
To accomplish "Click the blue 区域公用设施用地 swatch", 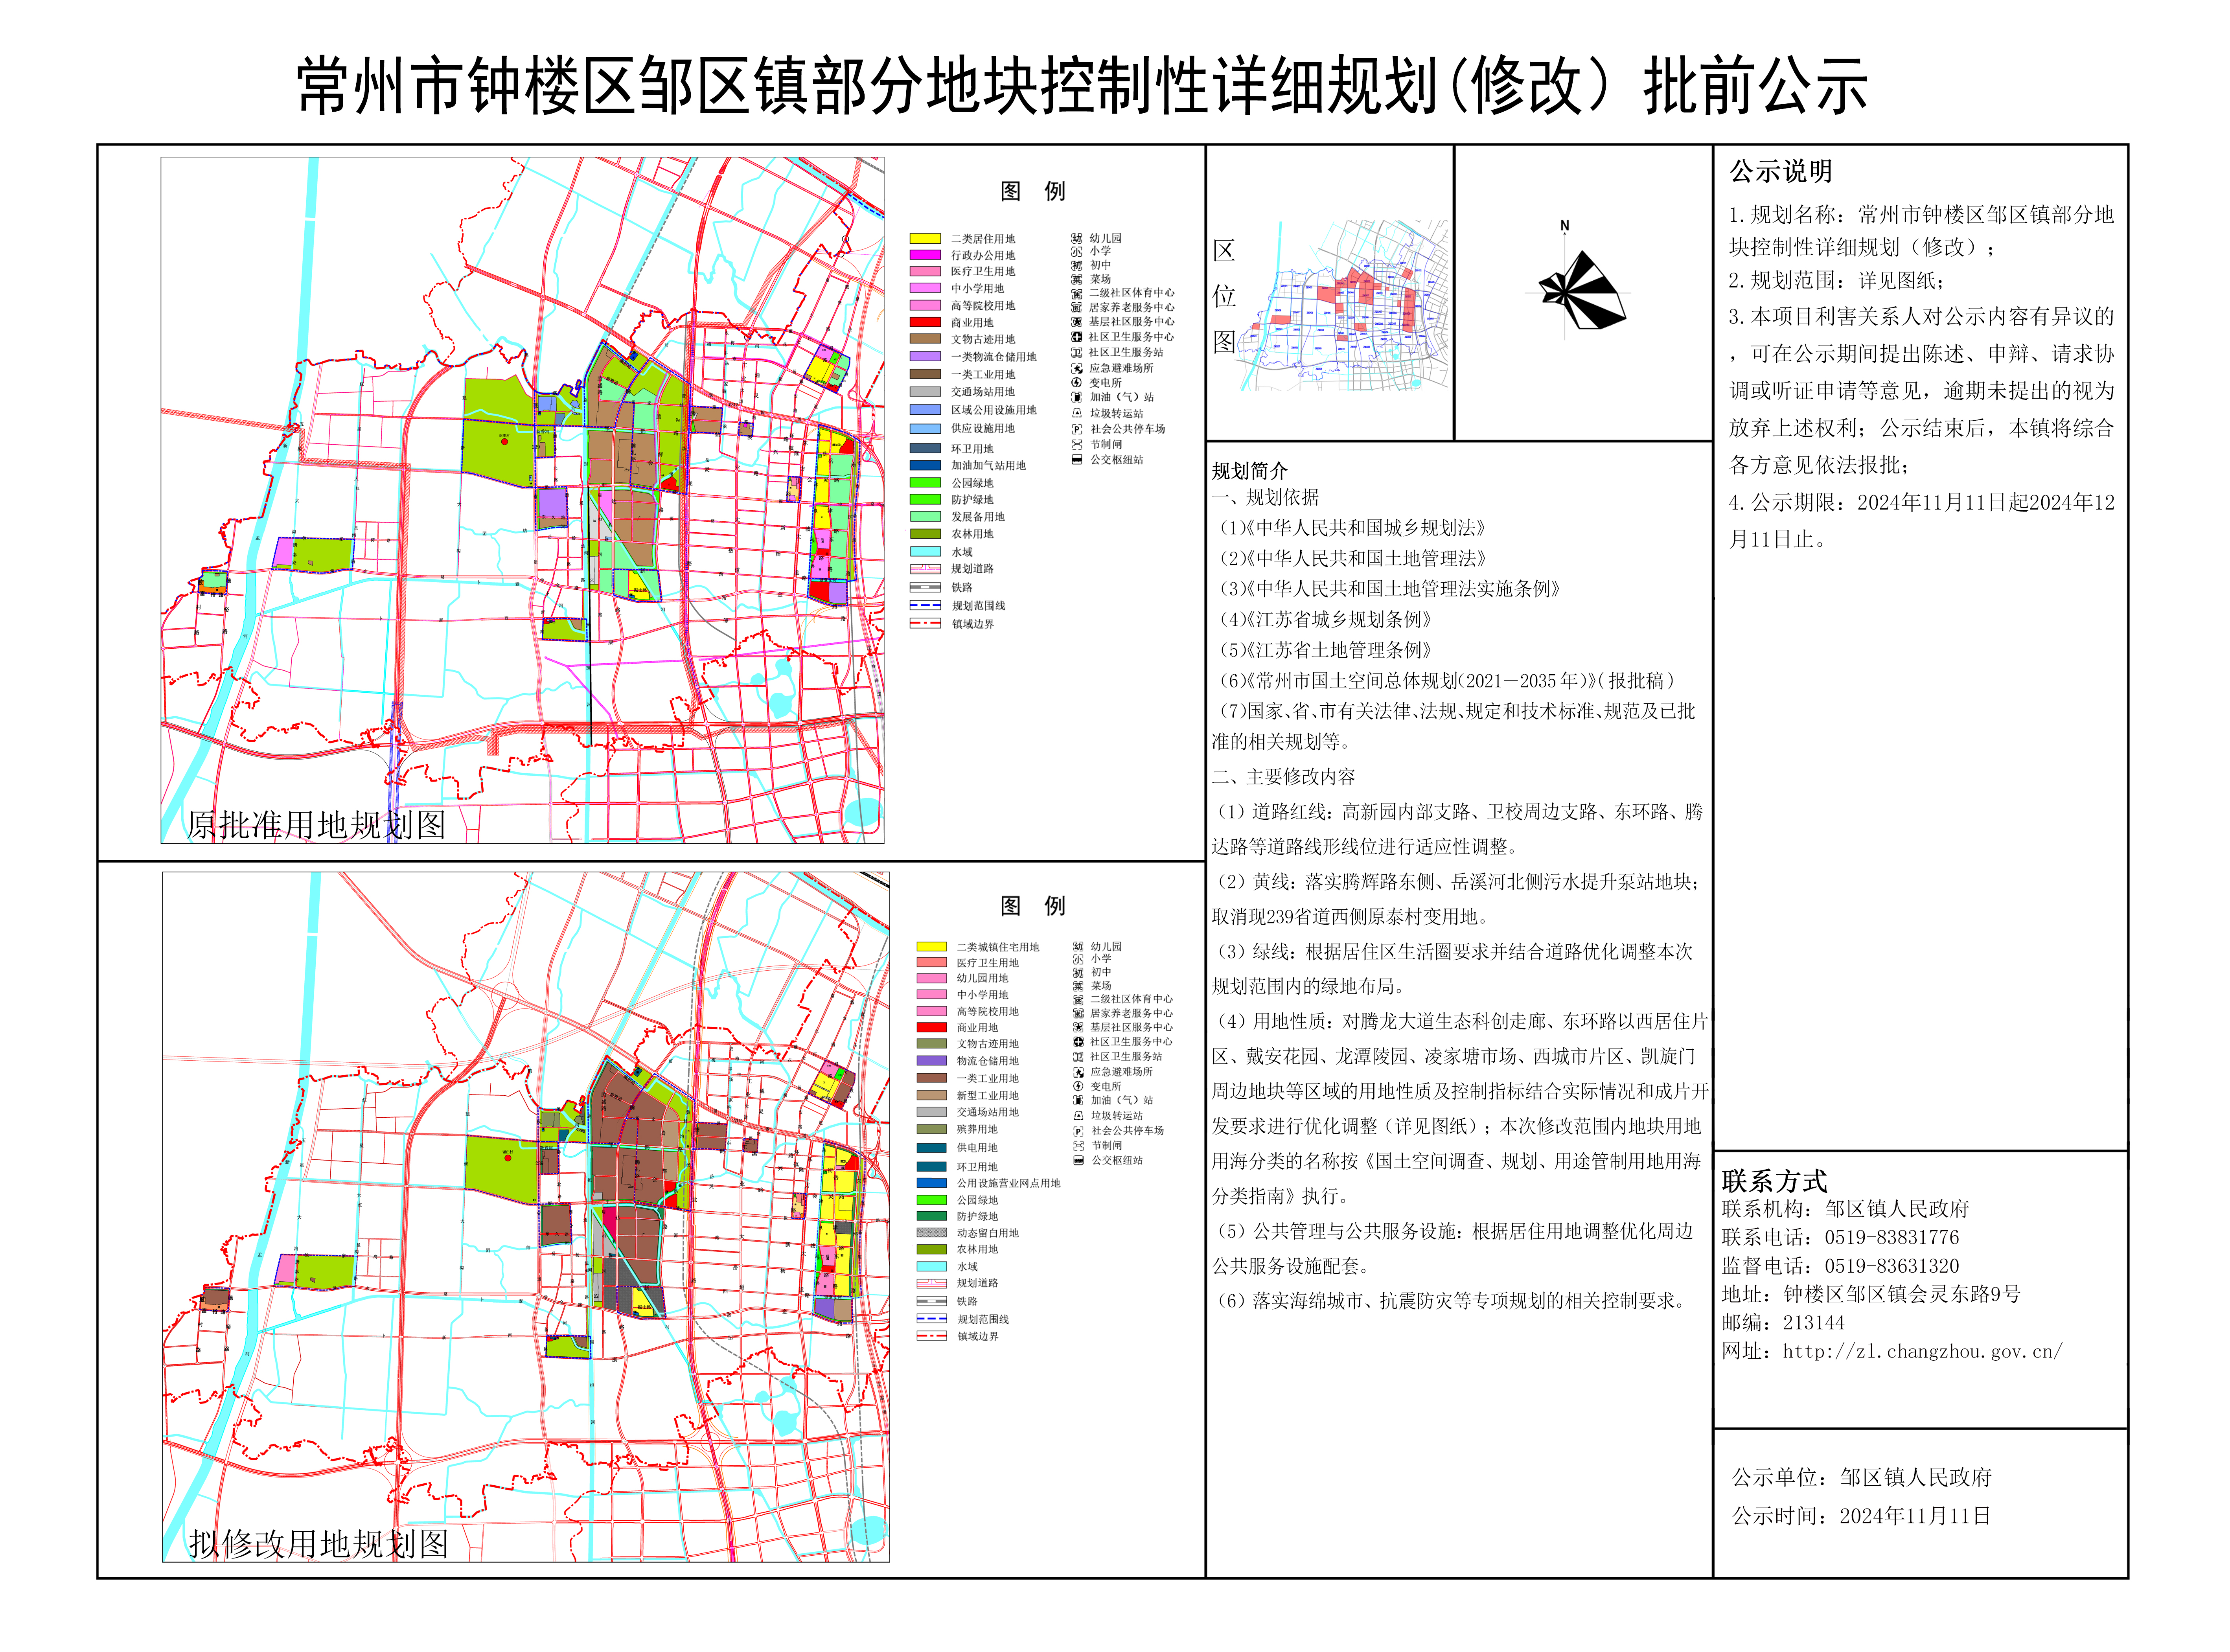I will tap(925, 410).
